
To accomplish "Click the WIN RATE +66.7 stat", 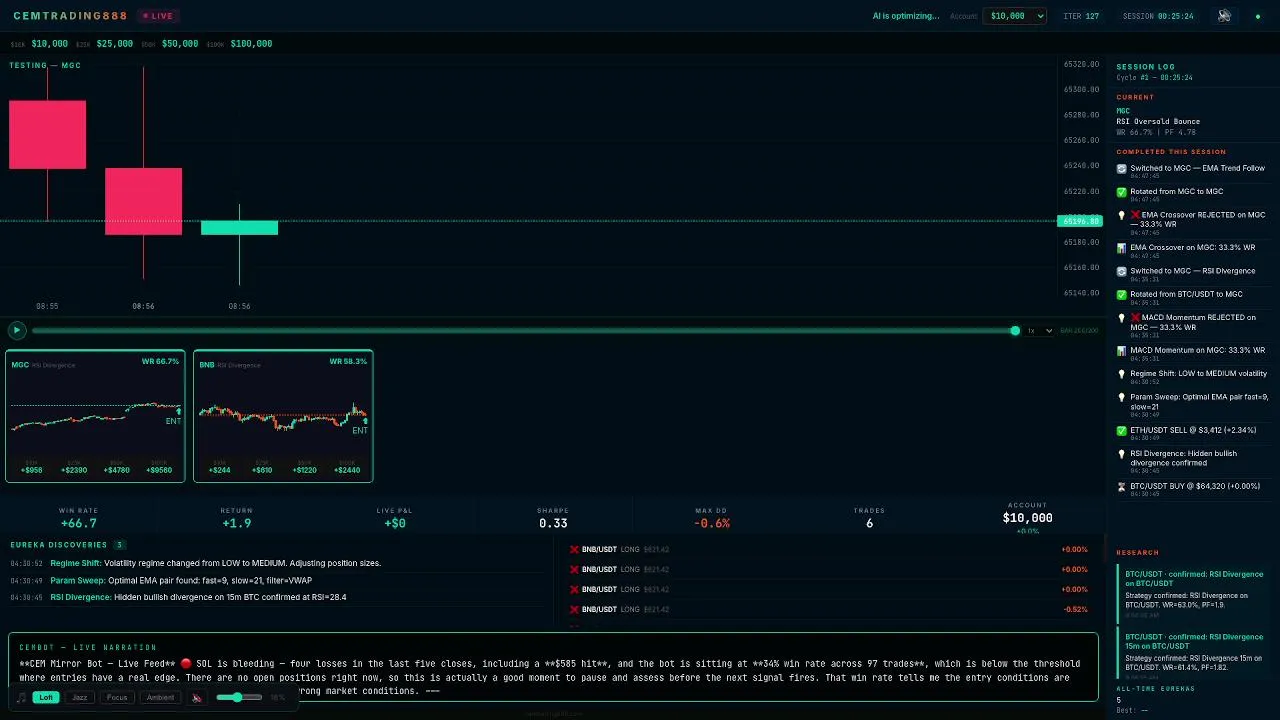I will pyautogui.click(x=78, y=518).
